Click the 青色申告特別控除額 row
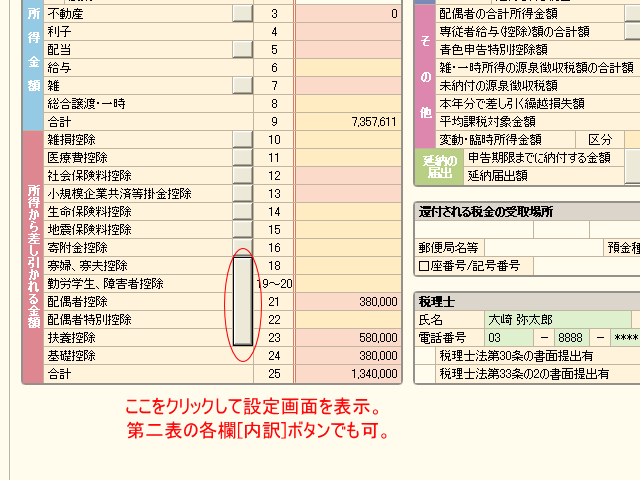The height and width of the screenshot is (480, 640). click(538, 49)
